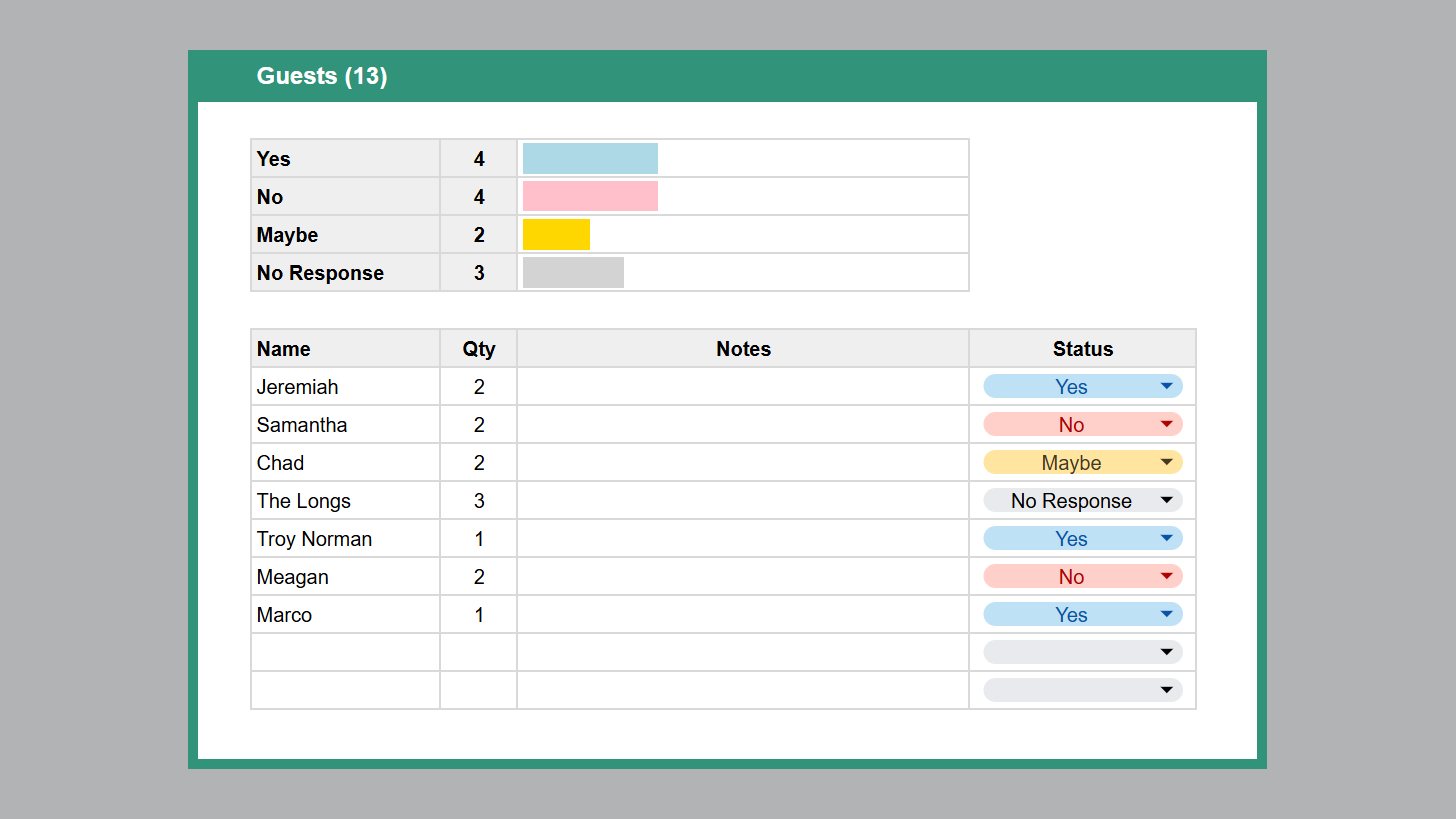Open Marco's Yes status dropdown
The image size is (1456, 819).
pyautogui.click(x=1082, y=615)
